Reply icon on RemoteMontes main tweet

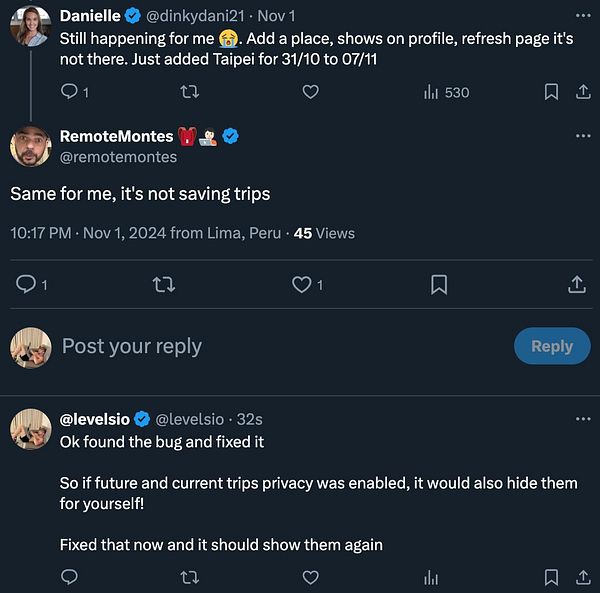pyautogui.click(x=27, y=285)
